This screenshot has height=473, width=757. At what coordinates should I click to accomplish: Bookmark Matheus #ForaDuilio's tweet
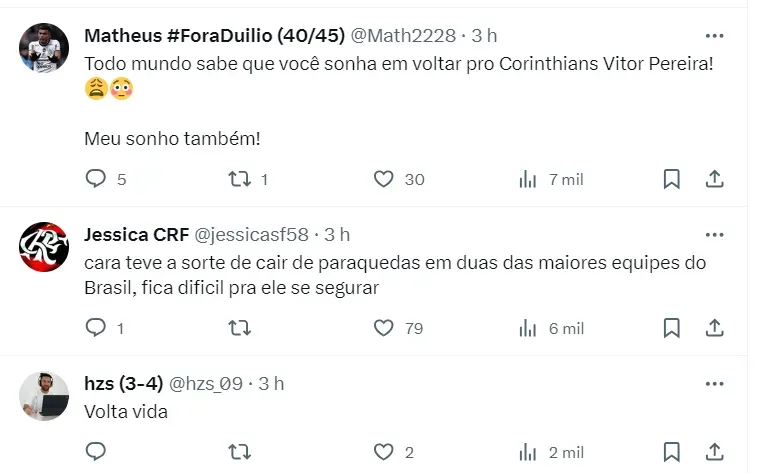(672, 179)
